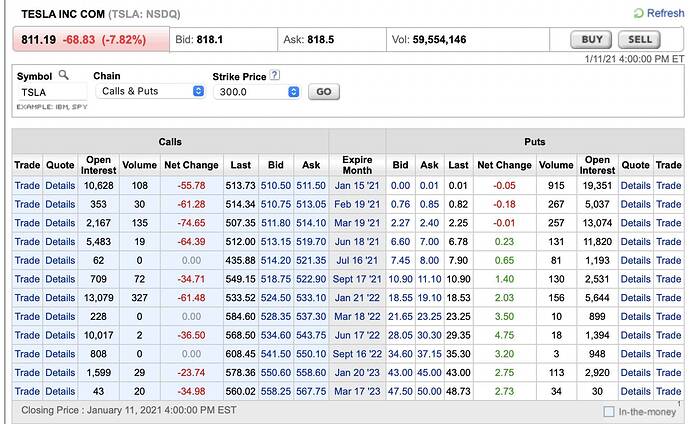Click puts Details for Mar 18 '22

[x=635, y=316]
